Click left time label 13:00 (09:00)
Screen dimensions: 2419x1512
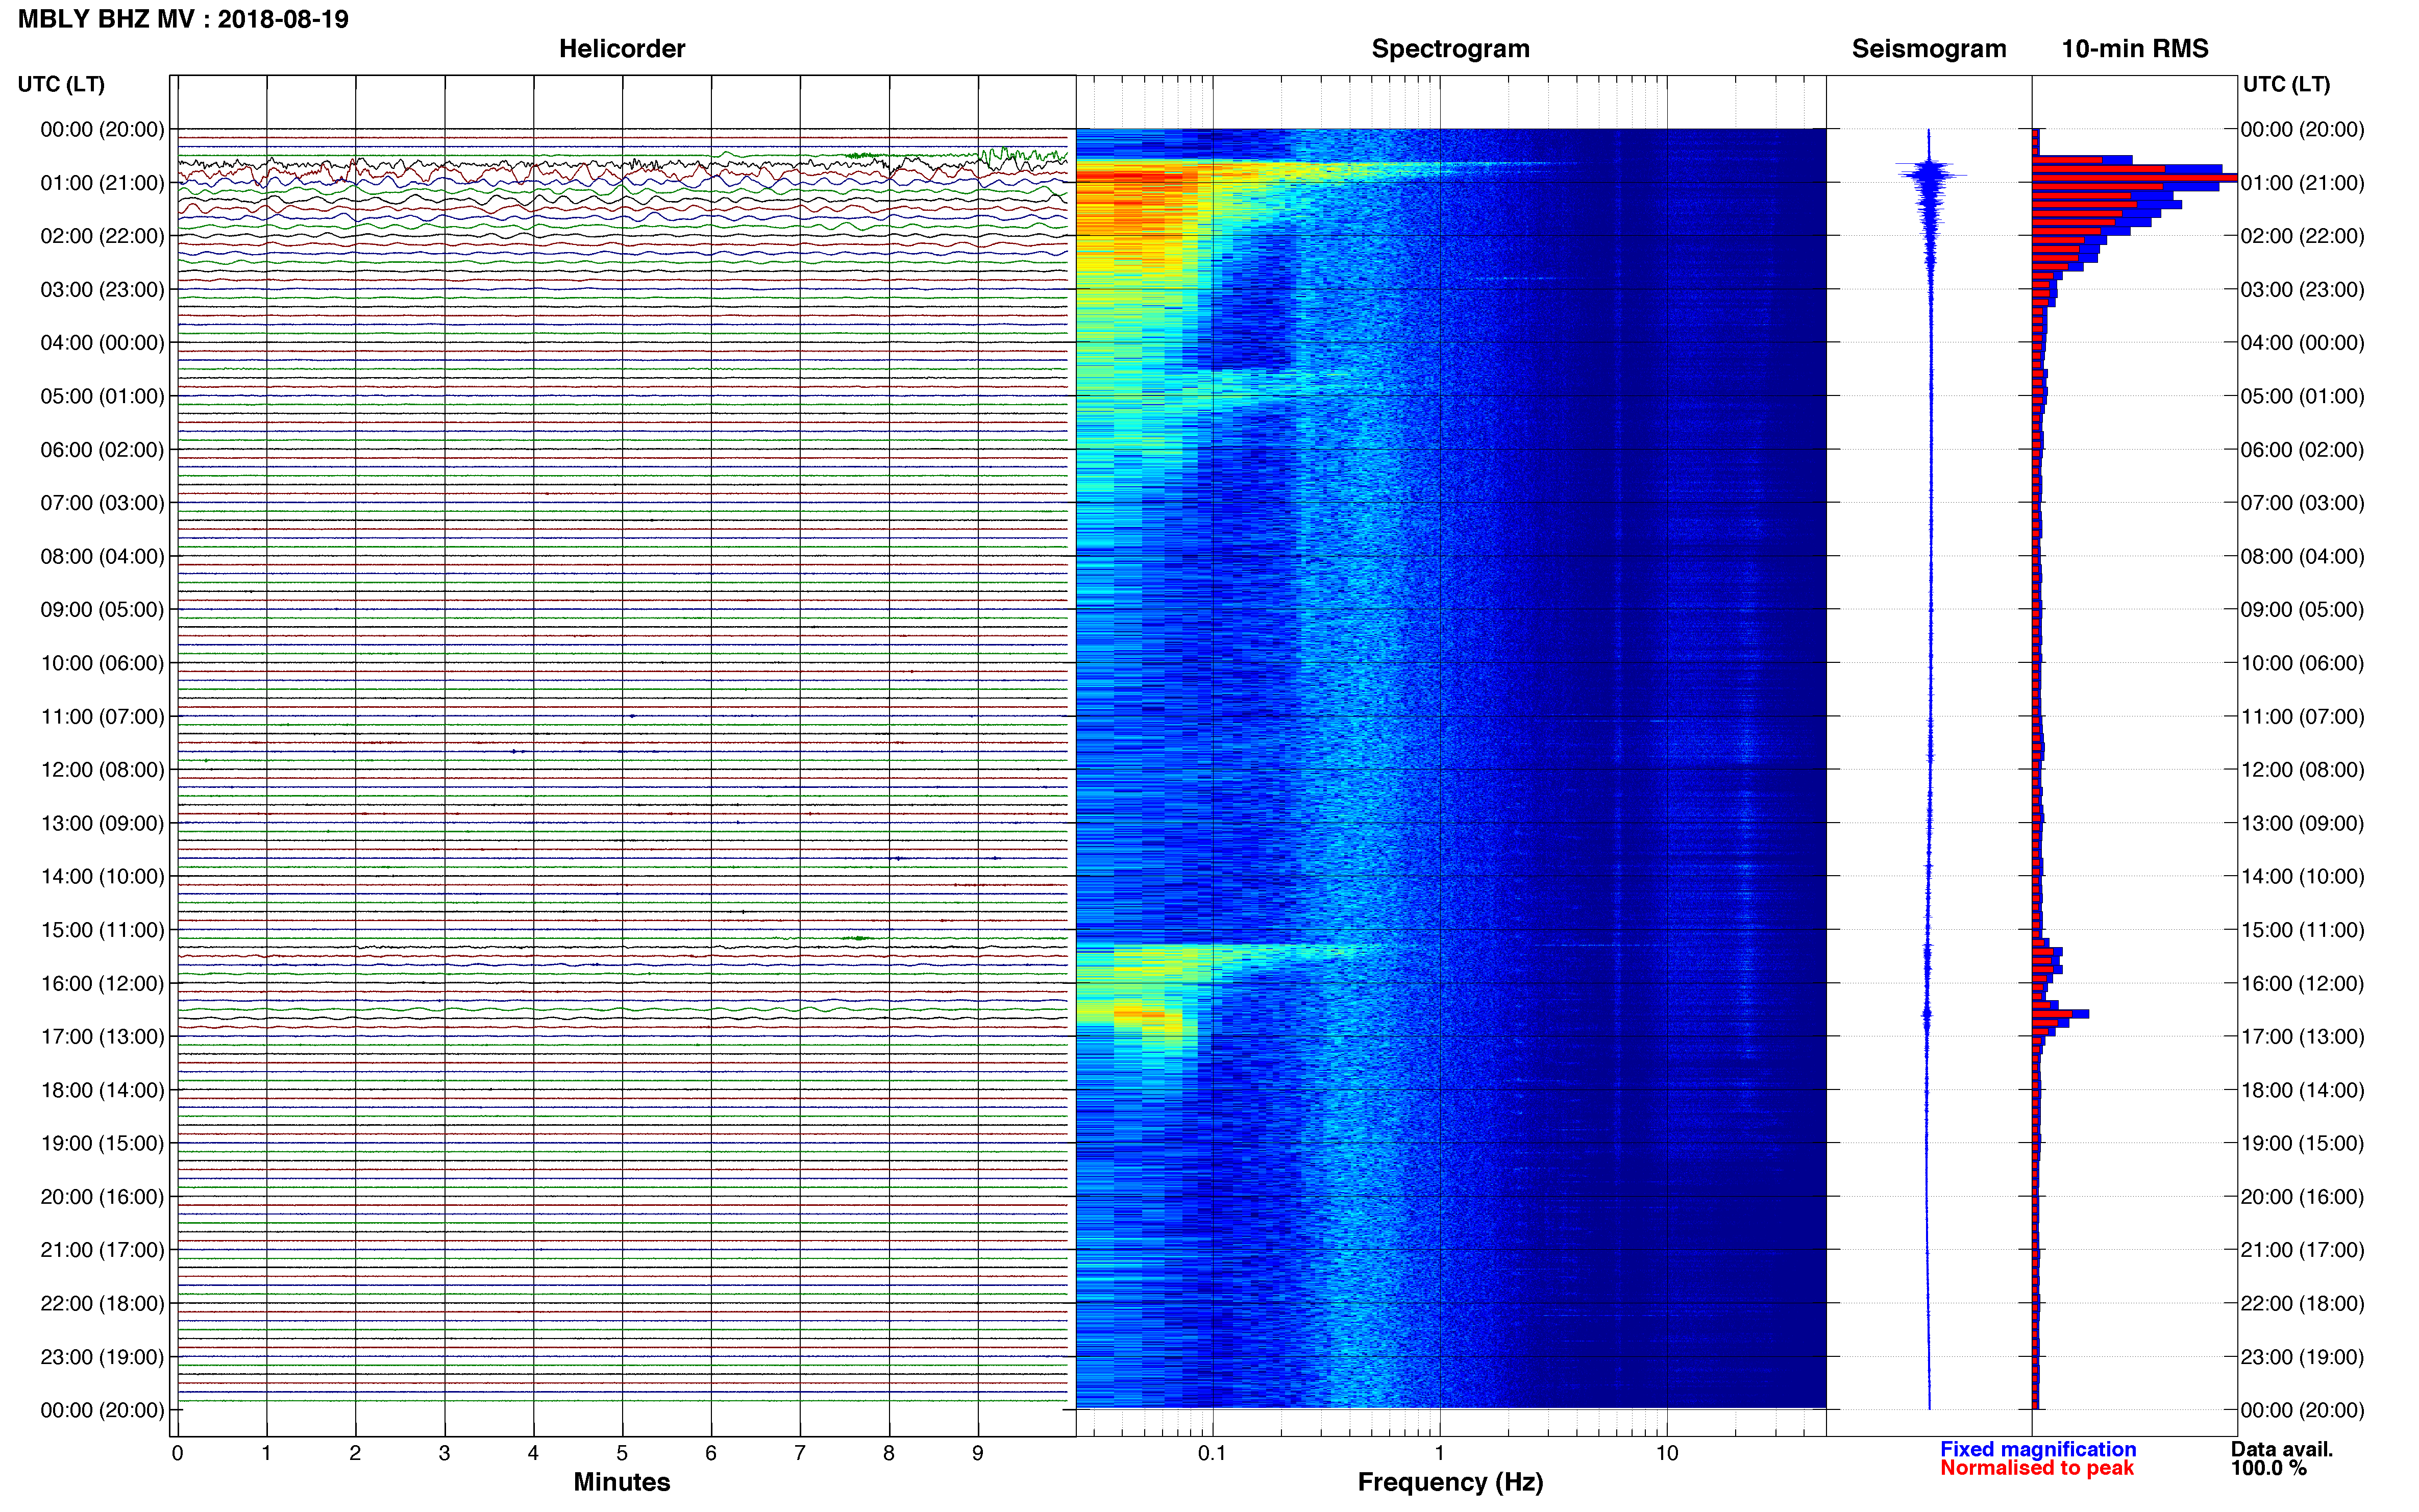(102, 823)
